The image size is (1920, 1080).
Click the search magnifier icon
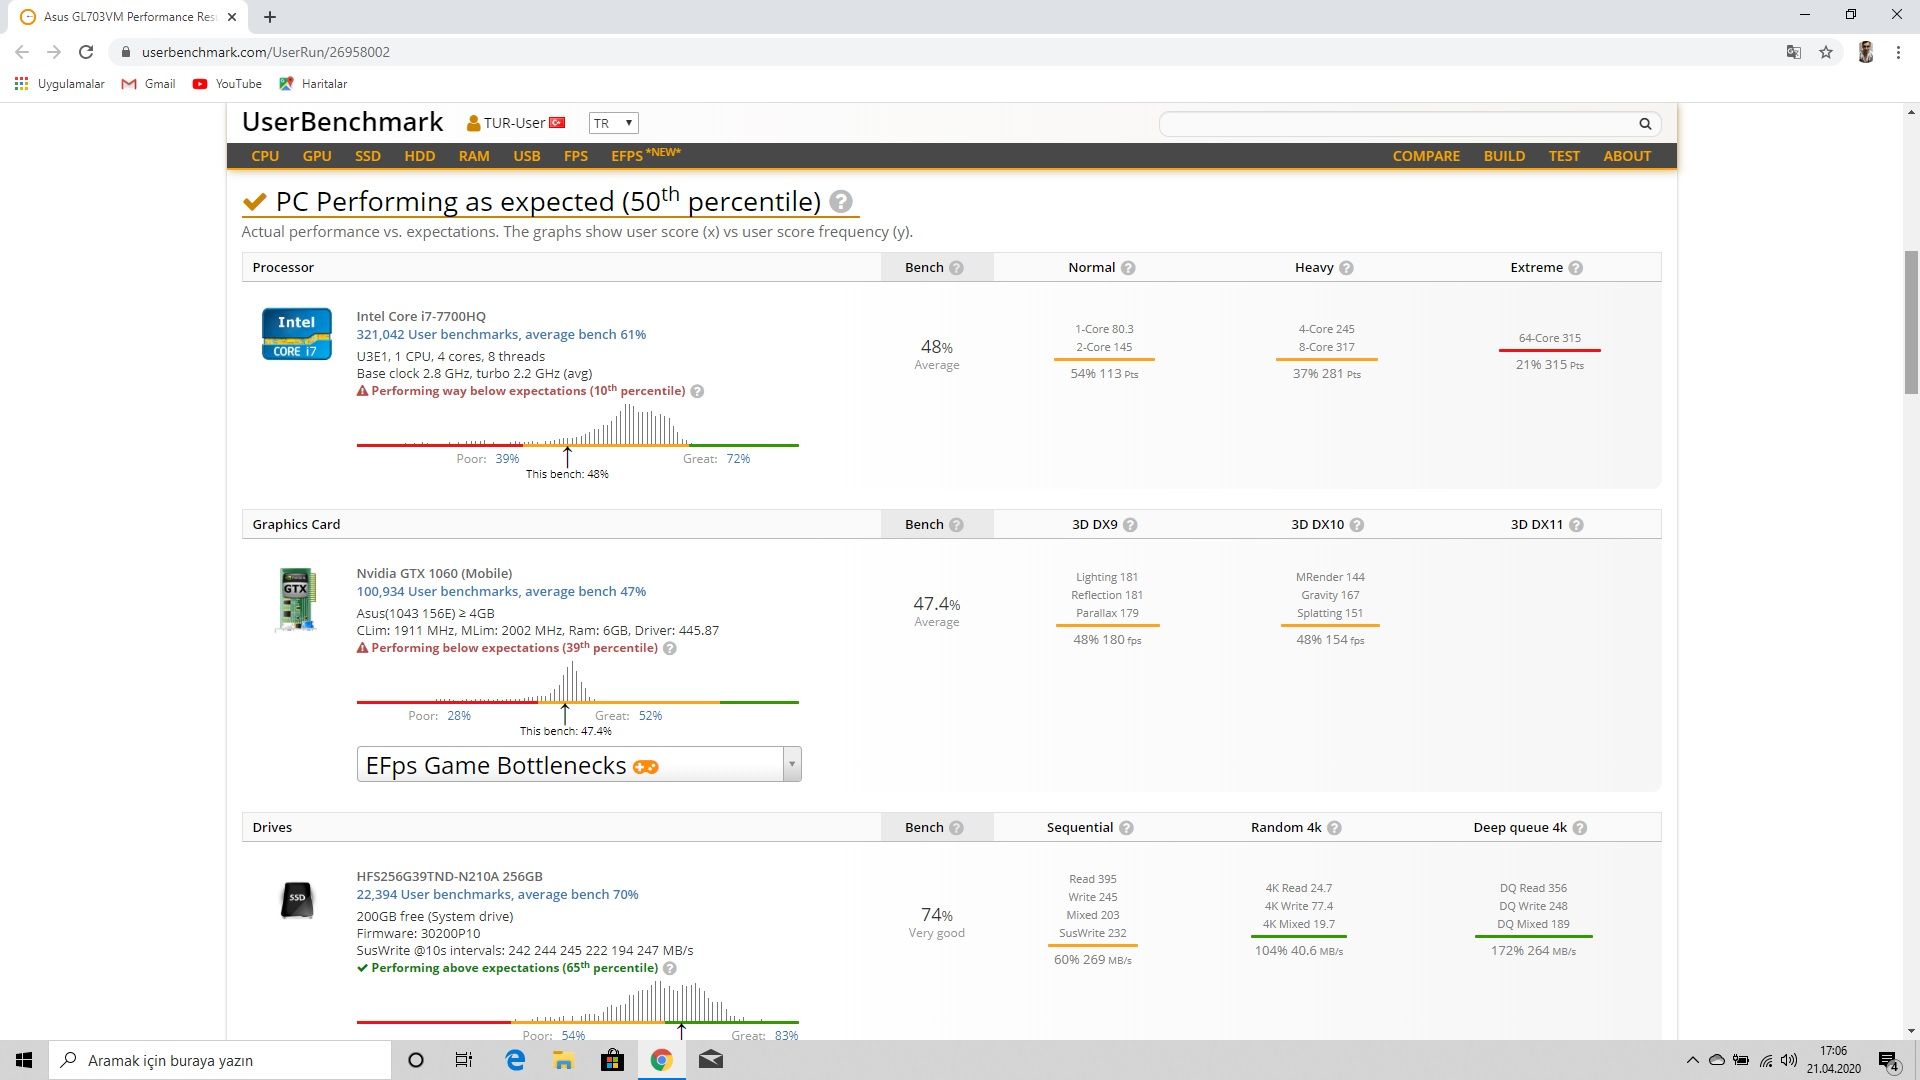pyautogui.click(x=1644, y=124)
